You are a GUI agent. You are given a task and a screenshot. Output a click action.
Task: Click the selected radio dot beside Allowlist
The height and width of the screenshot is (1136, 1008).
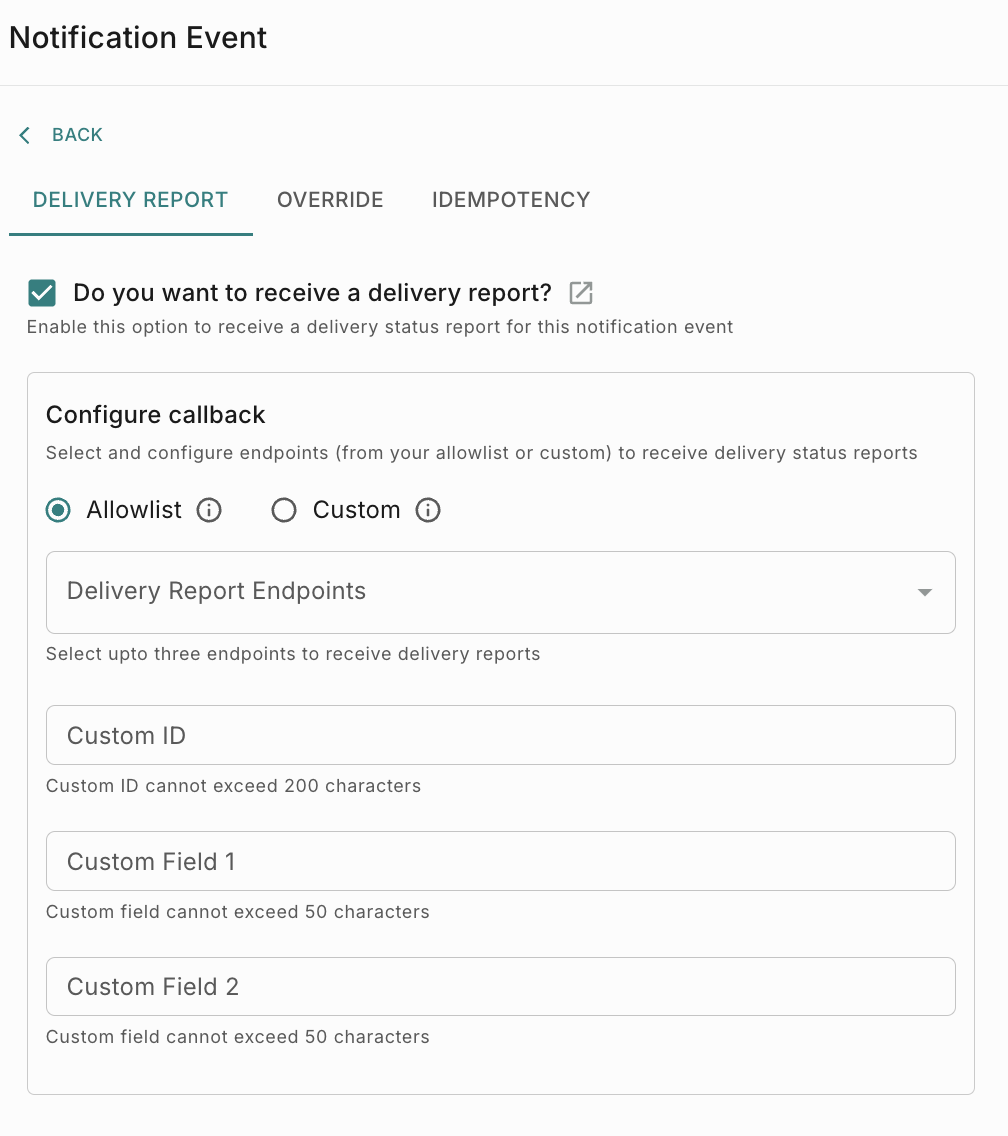point(58,510)
